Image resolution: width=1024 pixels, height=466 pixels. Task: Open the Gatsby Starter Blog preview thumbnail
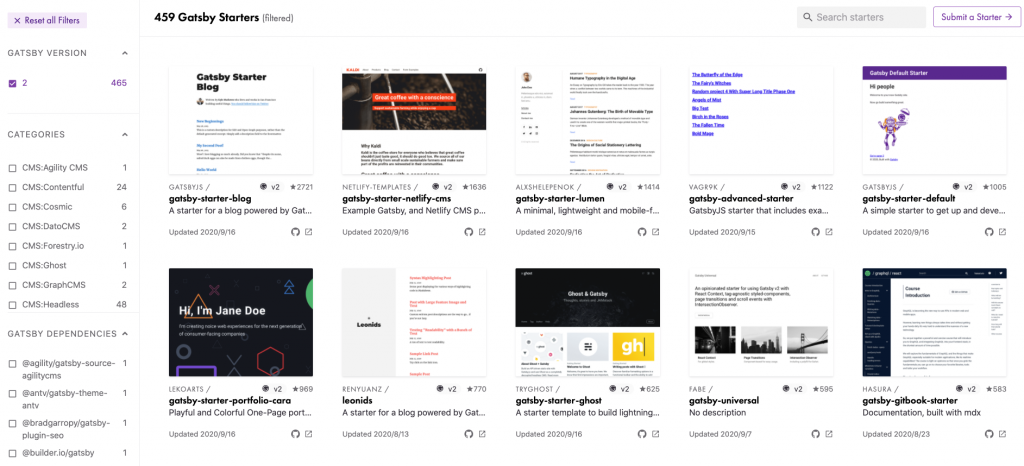click(240, 120)
